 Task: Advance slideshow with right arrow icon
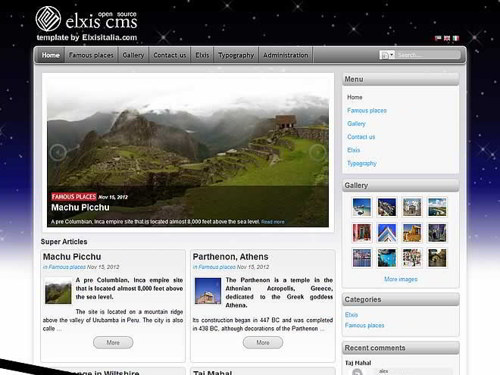pyautogui.click(x=317, y=152)
